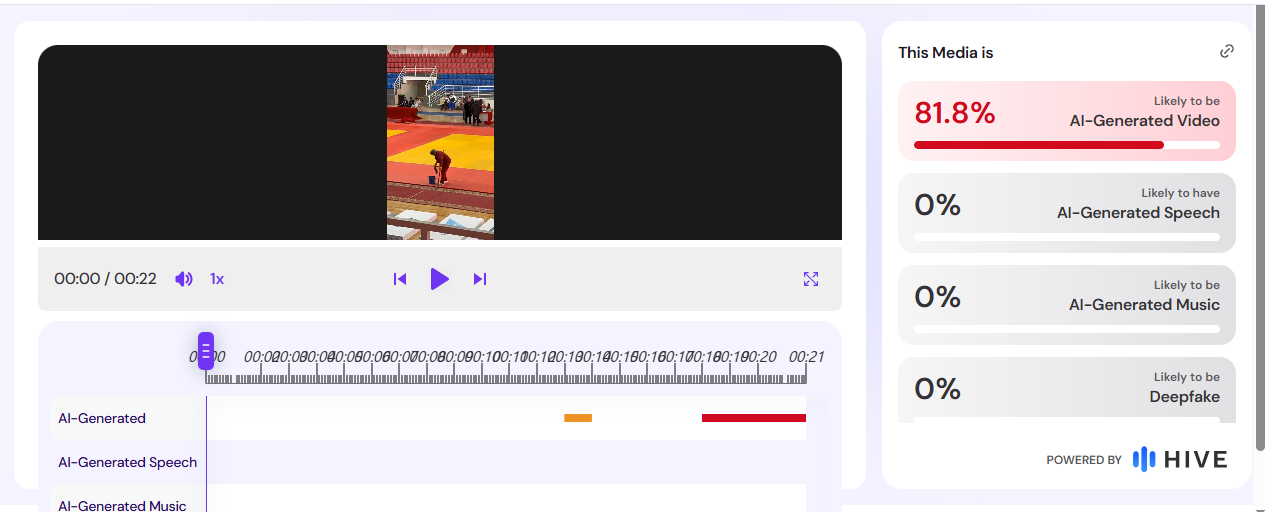Click the red AI-Generated timeline segment
This screenshot has width=1265, height=512.
coord(754,418)
